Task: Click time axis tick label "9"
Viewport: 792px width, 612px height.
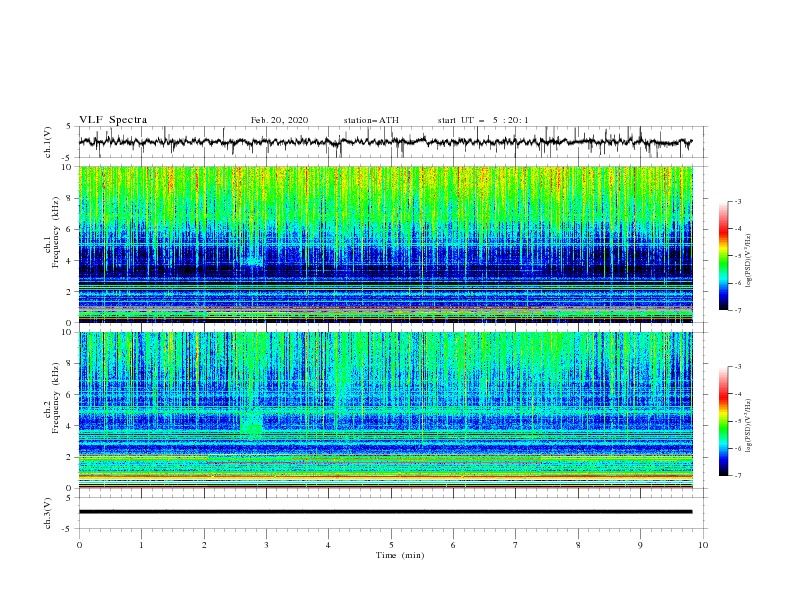Action: pos(640,545)
